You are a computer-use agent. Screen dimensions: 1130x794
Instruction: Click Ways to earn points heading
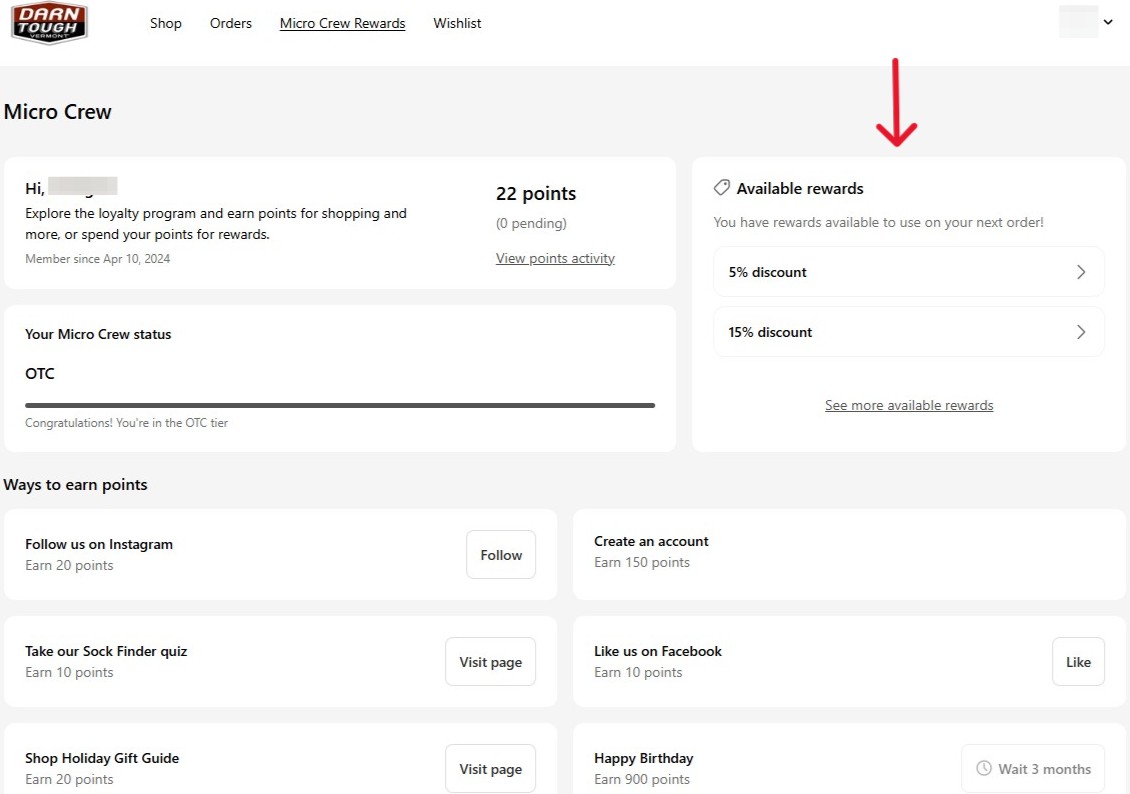coord(76,485)
